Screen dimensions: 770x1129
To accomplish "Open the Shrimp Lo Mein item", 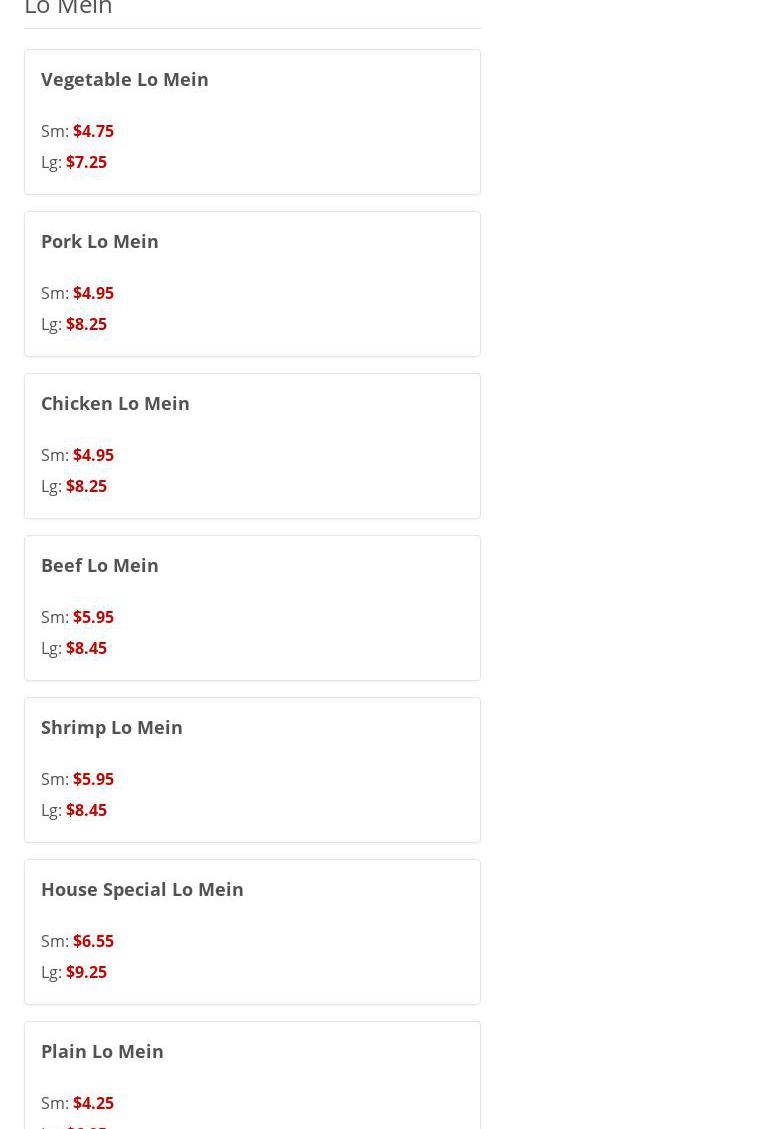I will tap(112, 727).
